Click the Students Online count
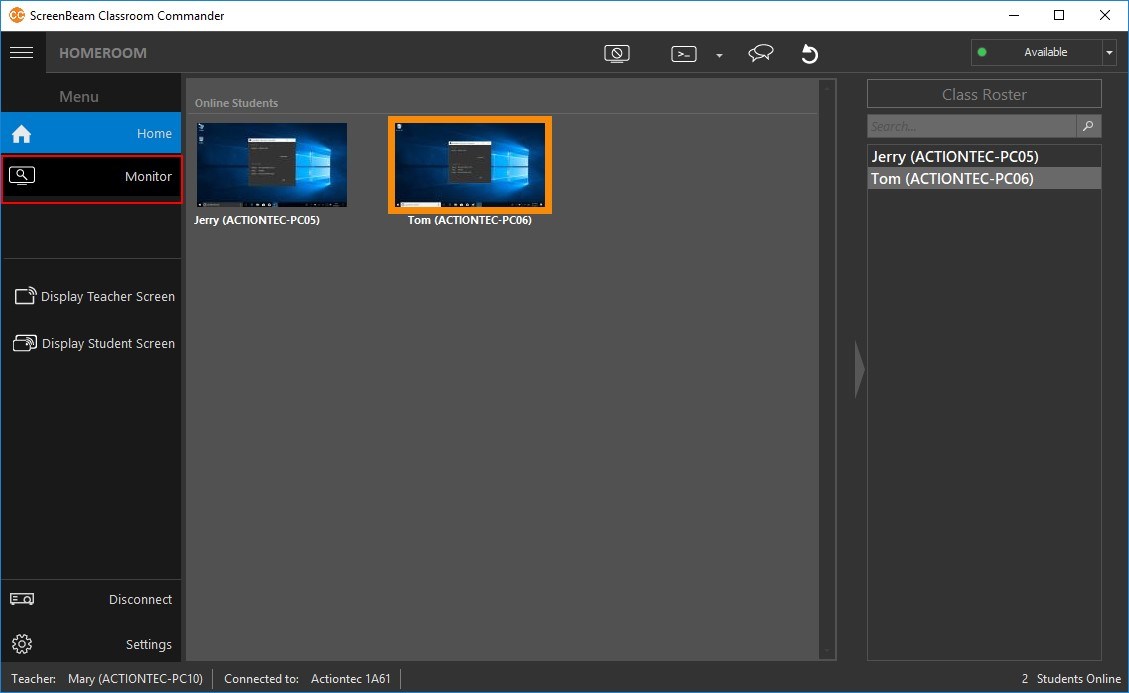Screen dimensions: 1129x693 pos(1071,679)
